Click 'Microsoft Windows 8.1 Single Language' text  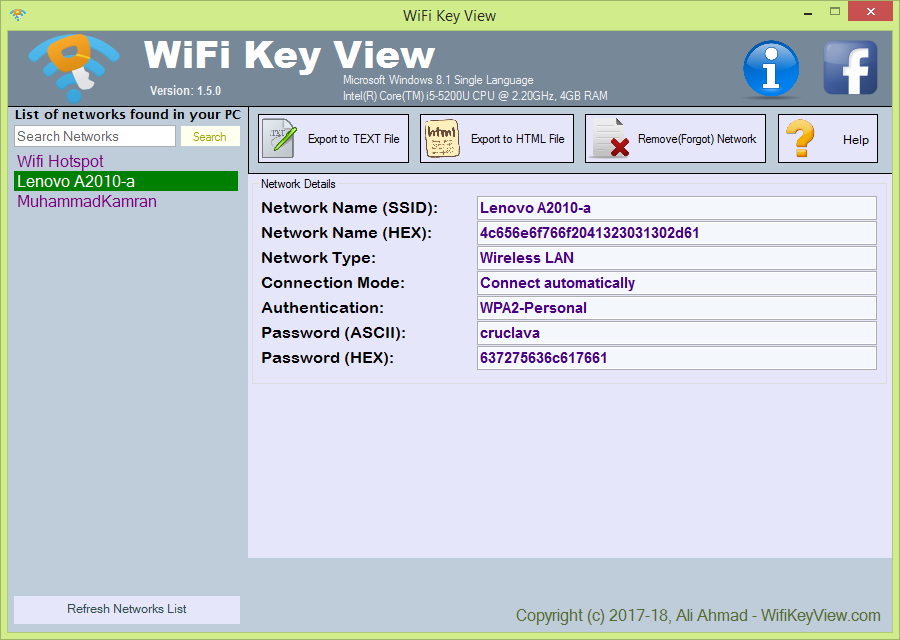438,80
